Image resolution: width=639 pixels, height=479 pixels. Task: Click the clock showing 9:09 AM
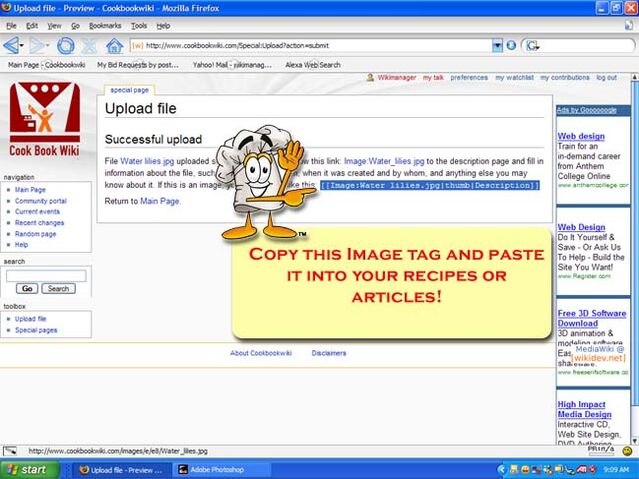(x=616, y=470)
